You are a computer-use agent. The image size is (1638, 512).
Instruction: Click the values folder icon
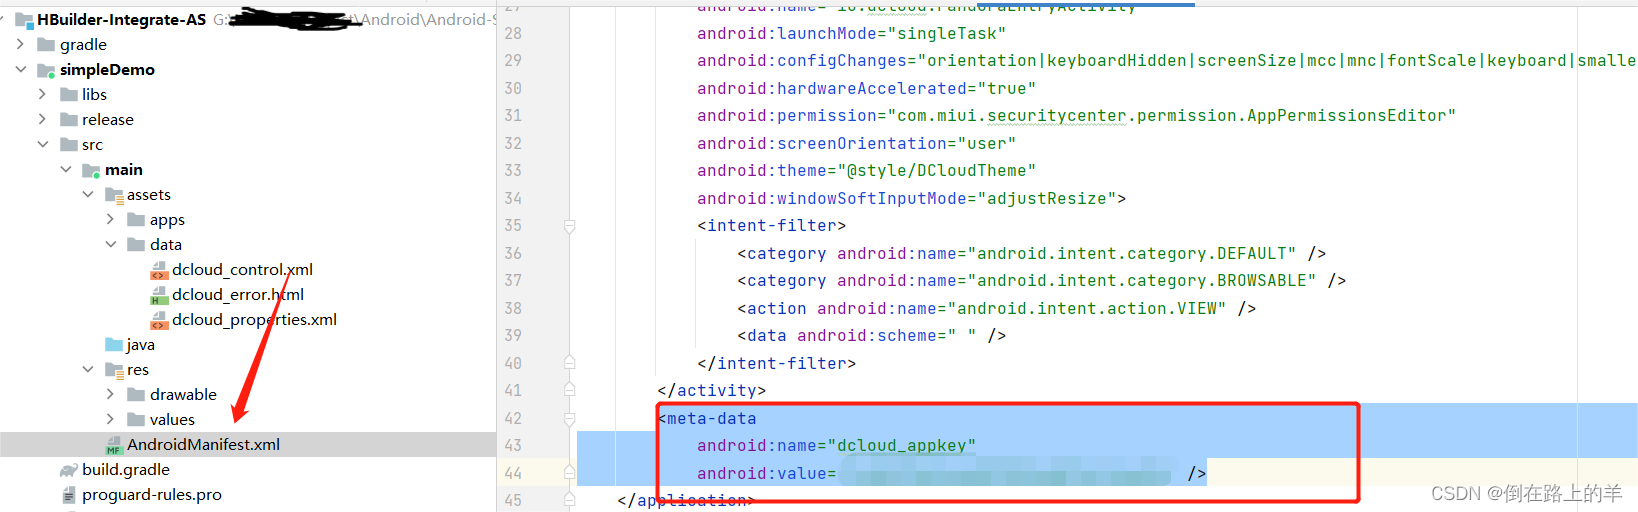[x=136, y=419]
